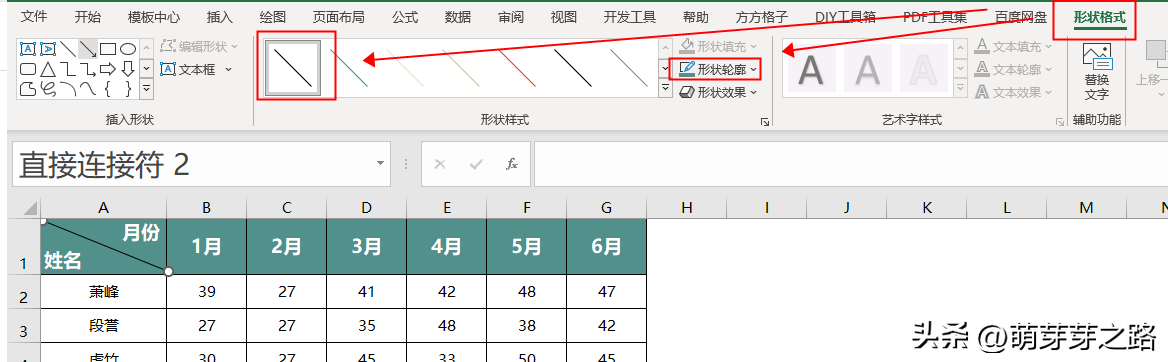Insert a left brace shape
This screenshot has height=362, width=1168.
point(108,89)
